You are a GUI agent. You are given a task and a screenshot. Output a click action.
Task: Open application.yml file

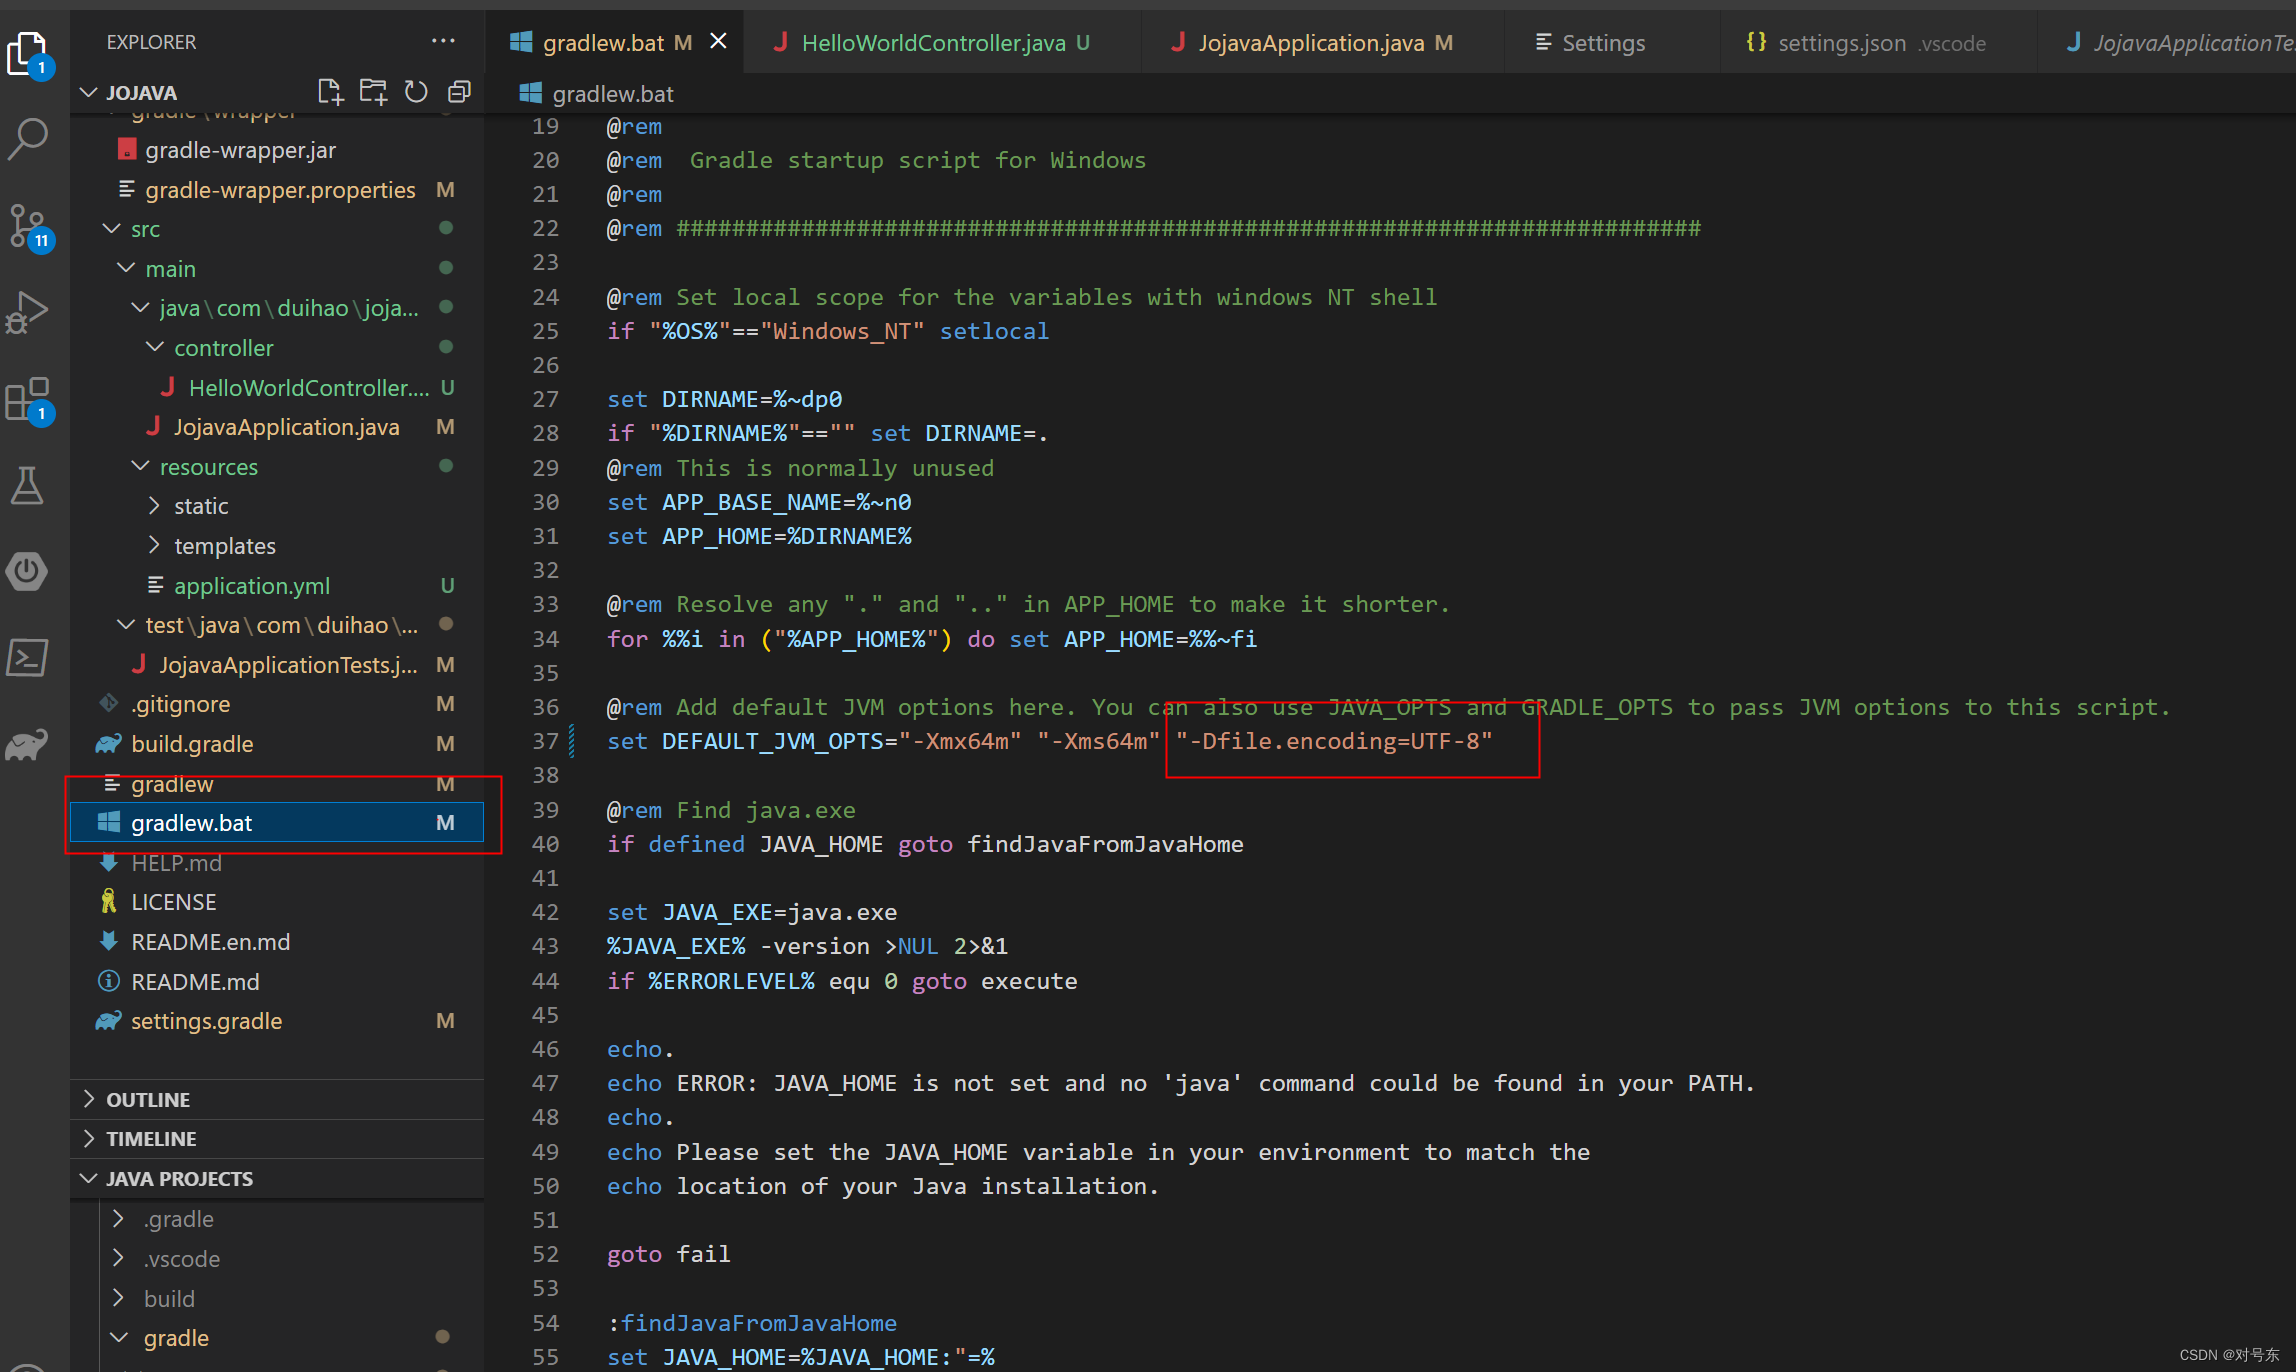click(277, 585)
